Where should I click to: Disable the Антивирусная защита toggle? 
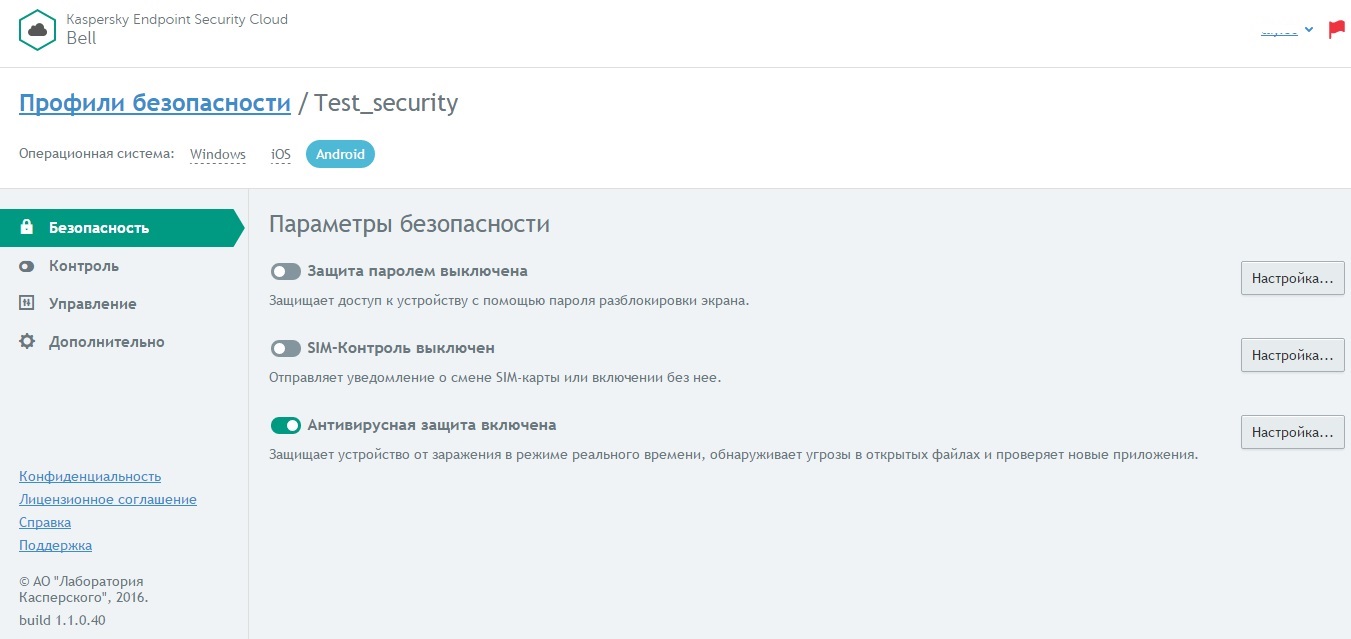pyautogui.click(x=286, y=425)
